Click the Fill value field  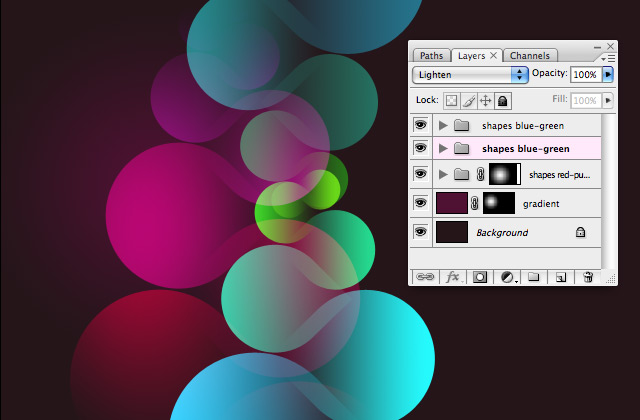click(585, 100)
